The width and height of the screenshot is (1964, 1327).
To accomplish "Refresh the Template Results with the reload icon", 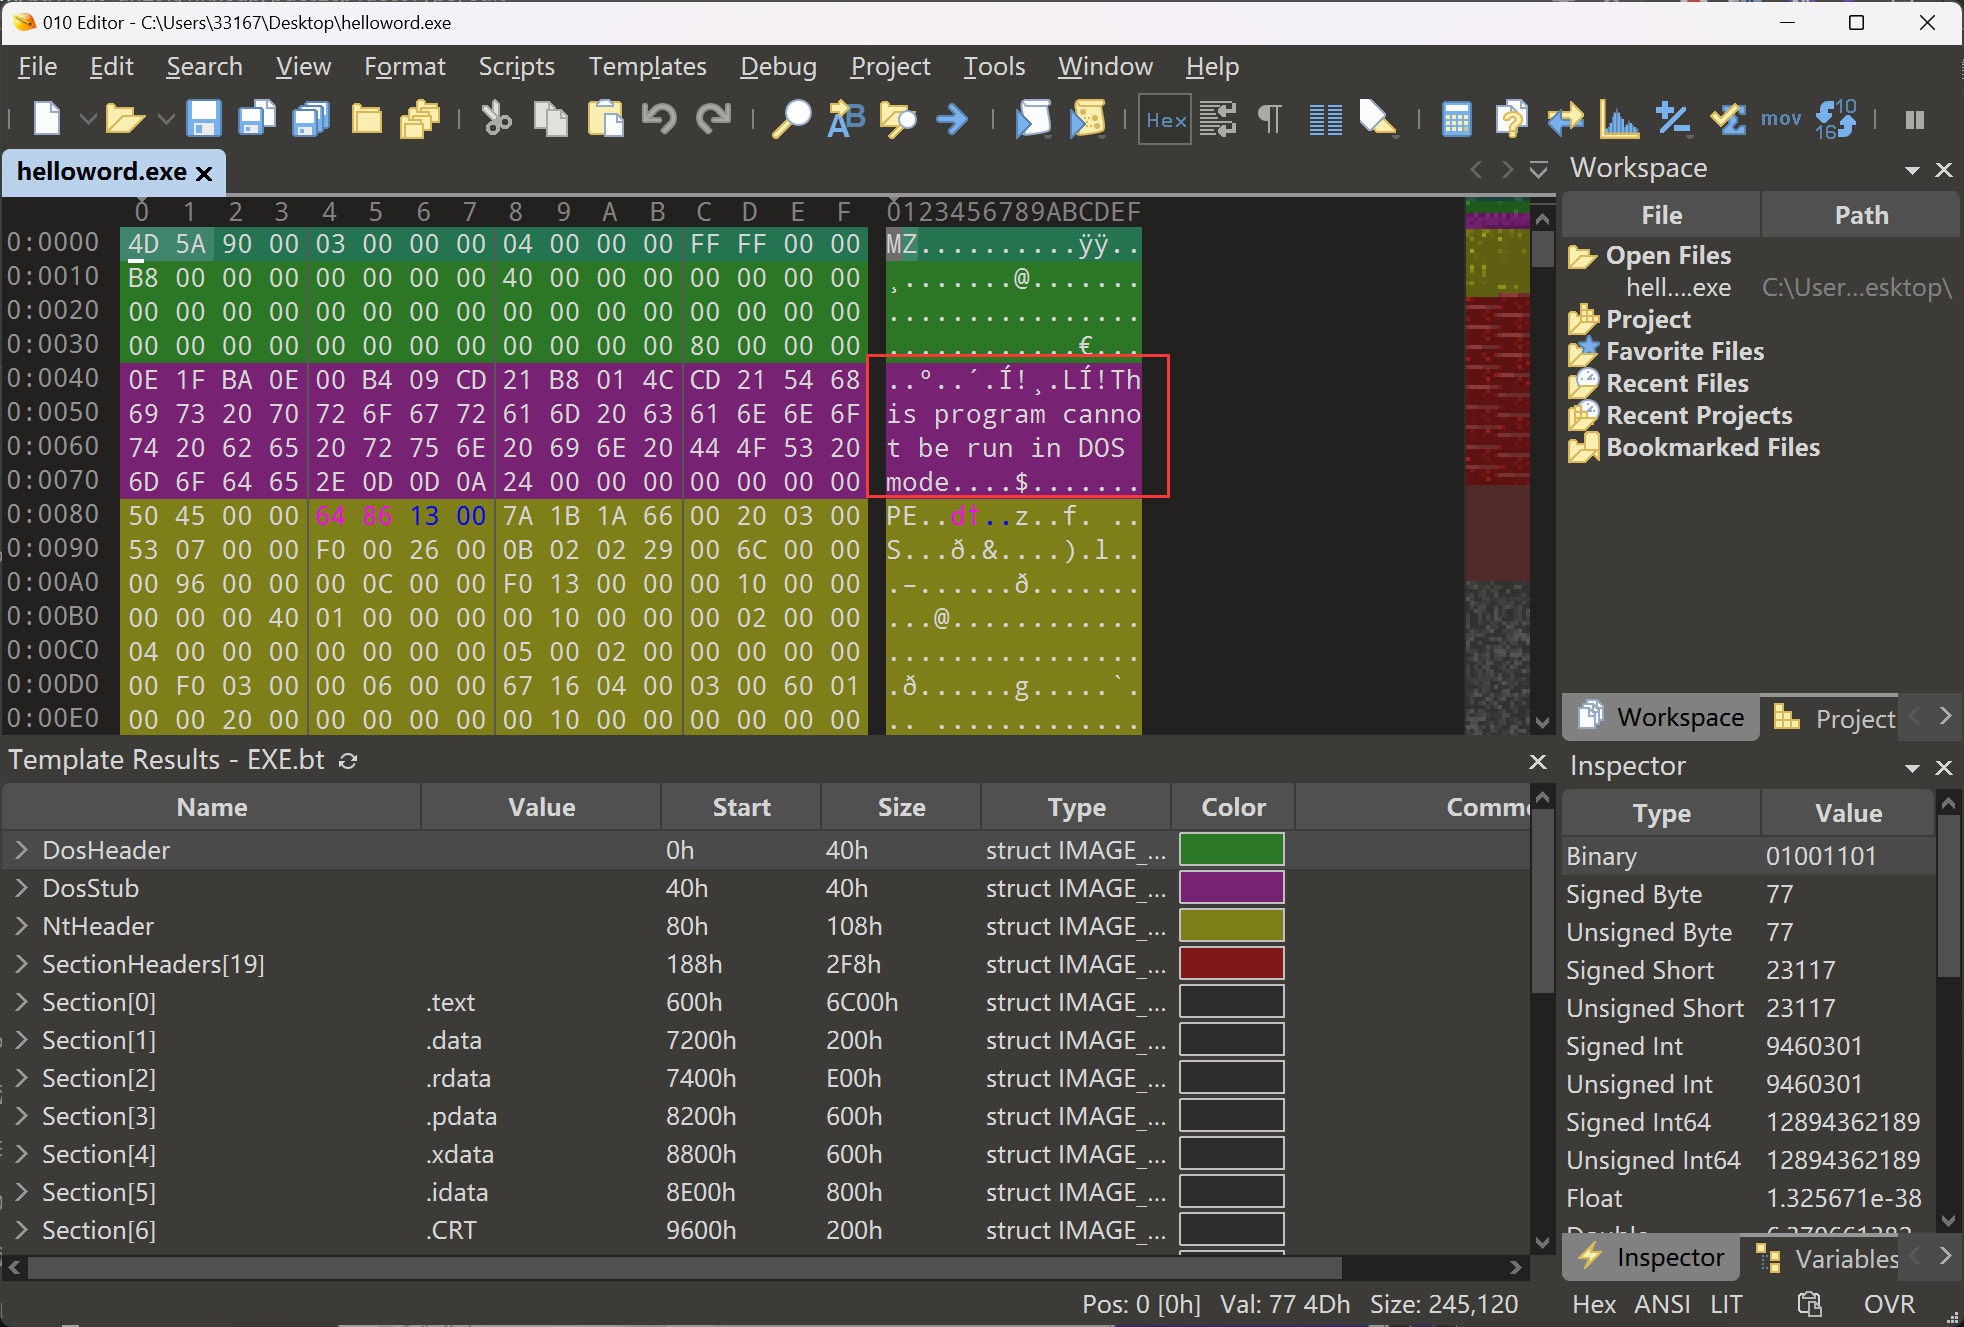I will 348,761.
